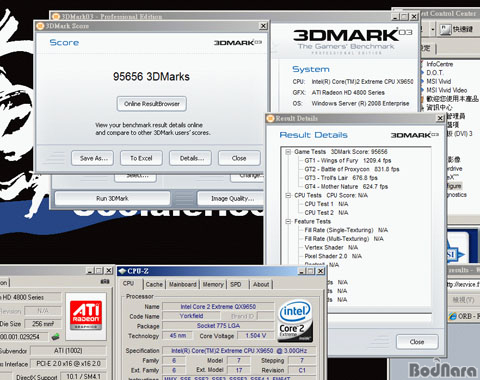480x380 pixels.
Task: Click the Technology value 45 nm
Action: pyautogui.click(x=178, y=336)
